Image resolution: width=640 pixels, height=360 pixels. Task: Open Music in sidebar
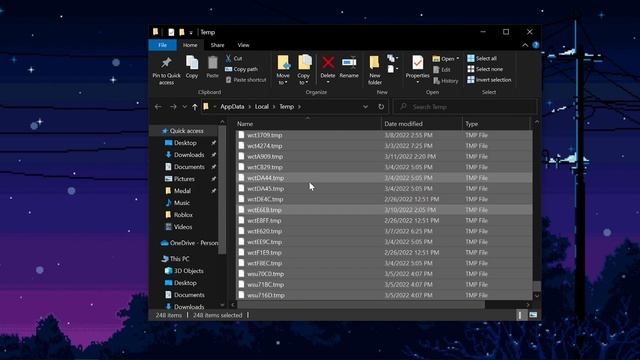pos(182,203)
